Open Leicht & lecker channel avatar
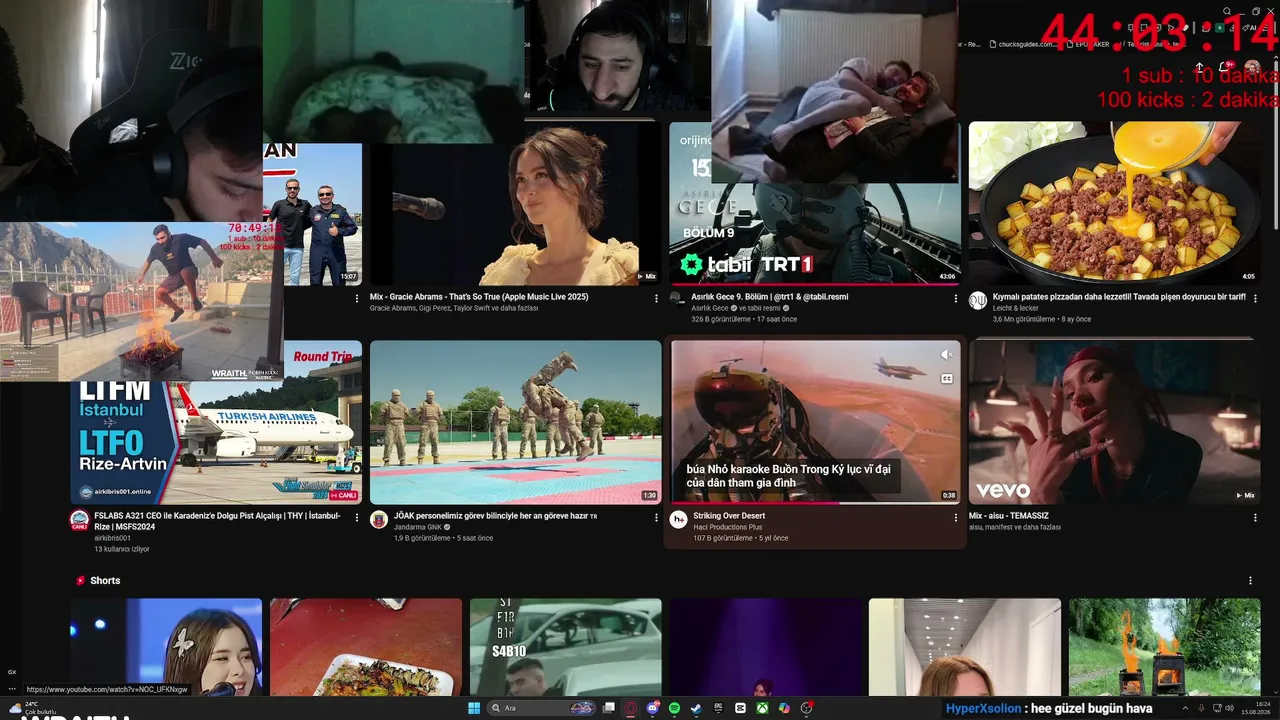This screenshot has width=1280, height=720. pyautogui.click(x=977, y=301)
